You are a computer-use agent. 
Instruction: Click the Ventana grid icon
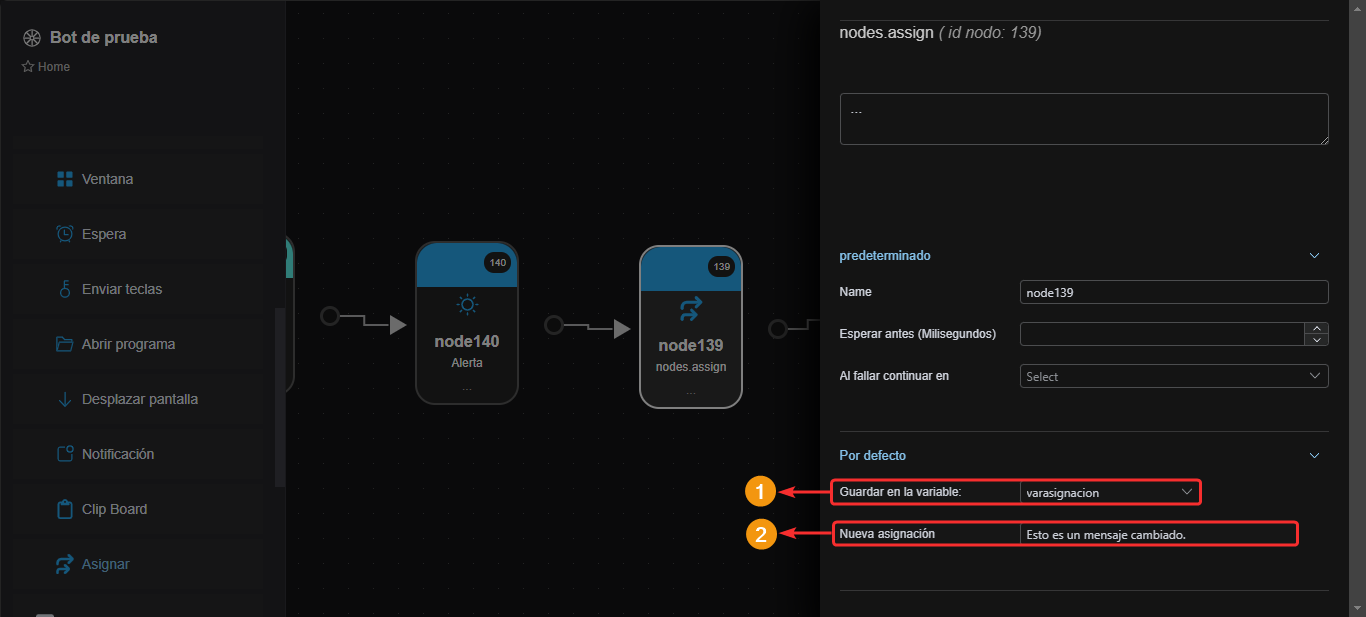[x=65, y=179]
